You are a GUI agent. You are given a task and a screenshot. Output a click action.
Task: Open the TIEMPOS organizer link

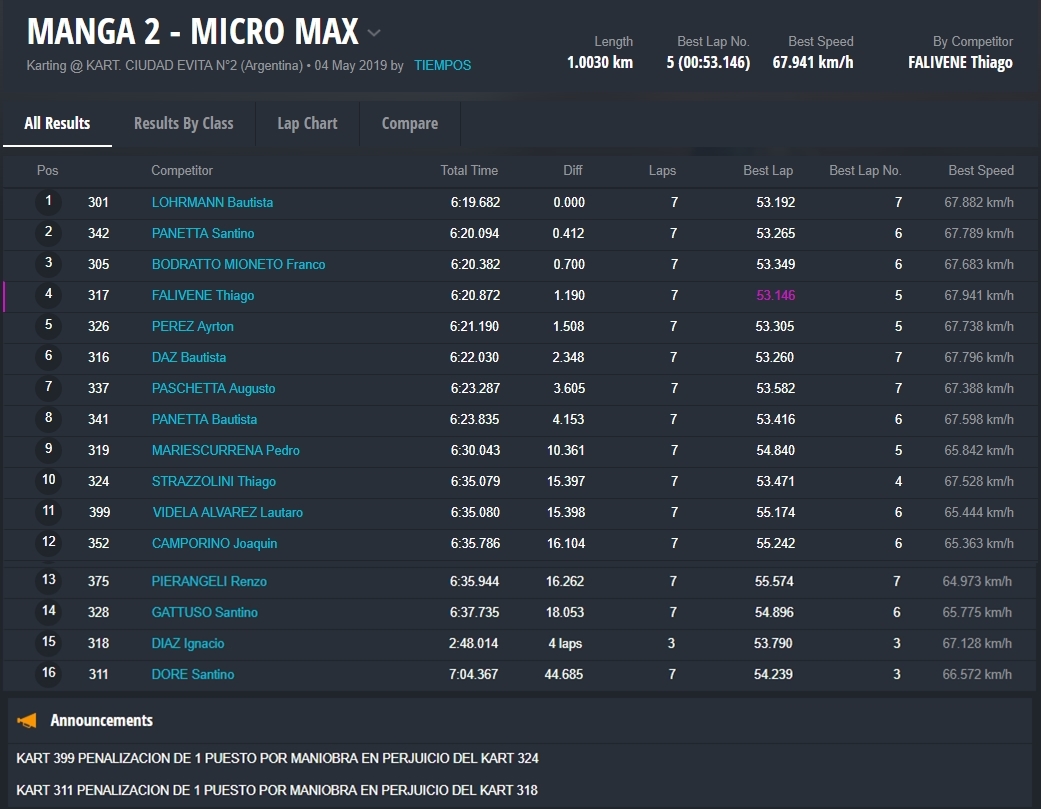pyautogui.click(x=442, y=66)
